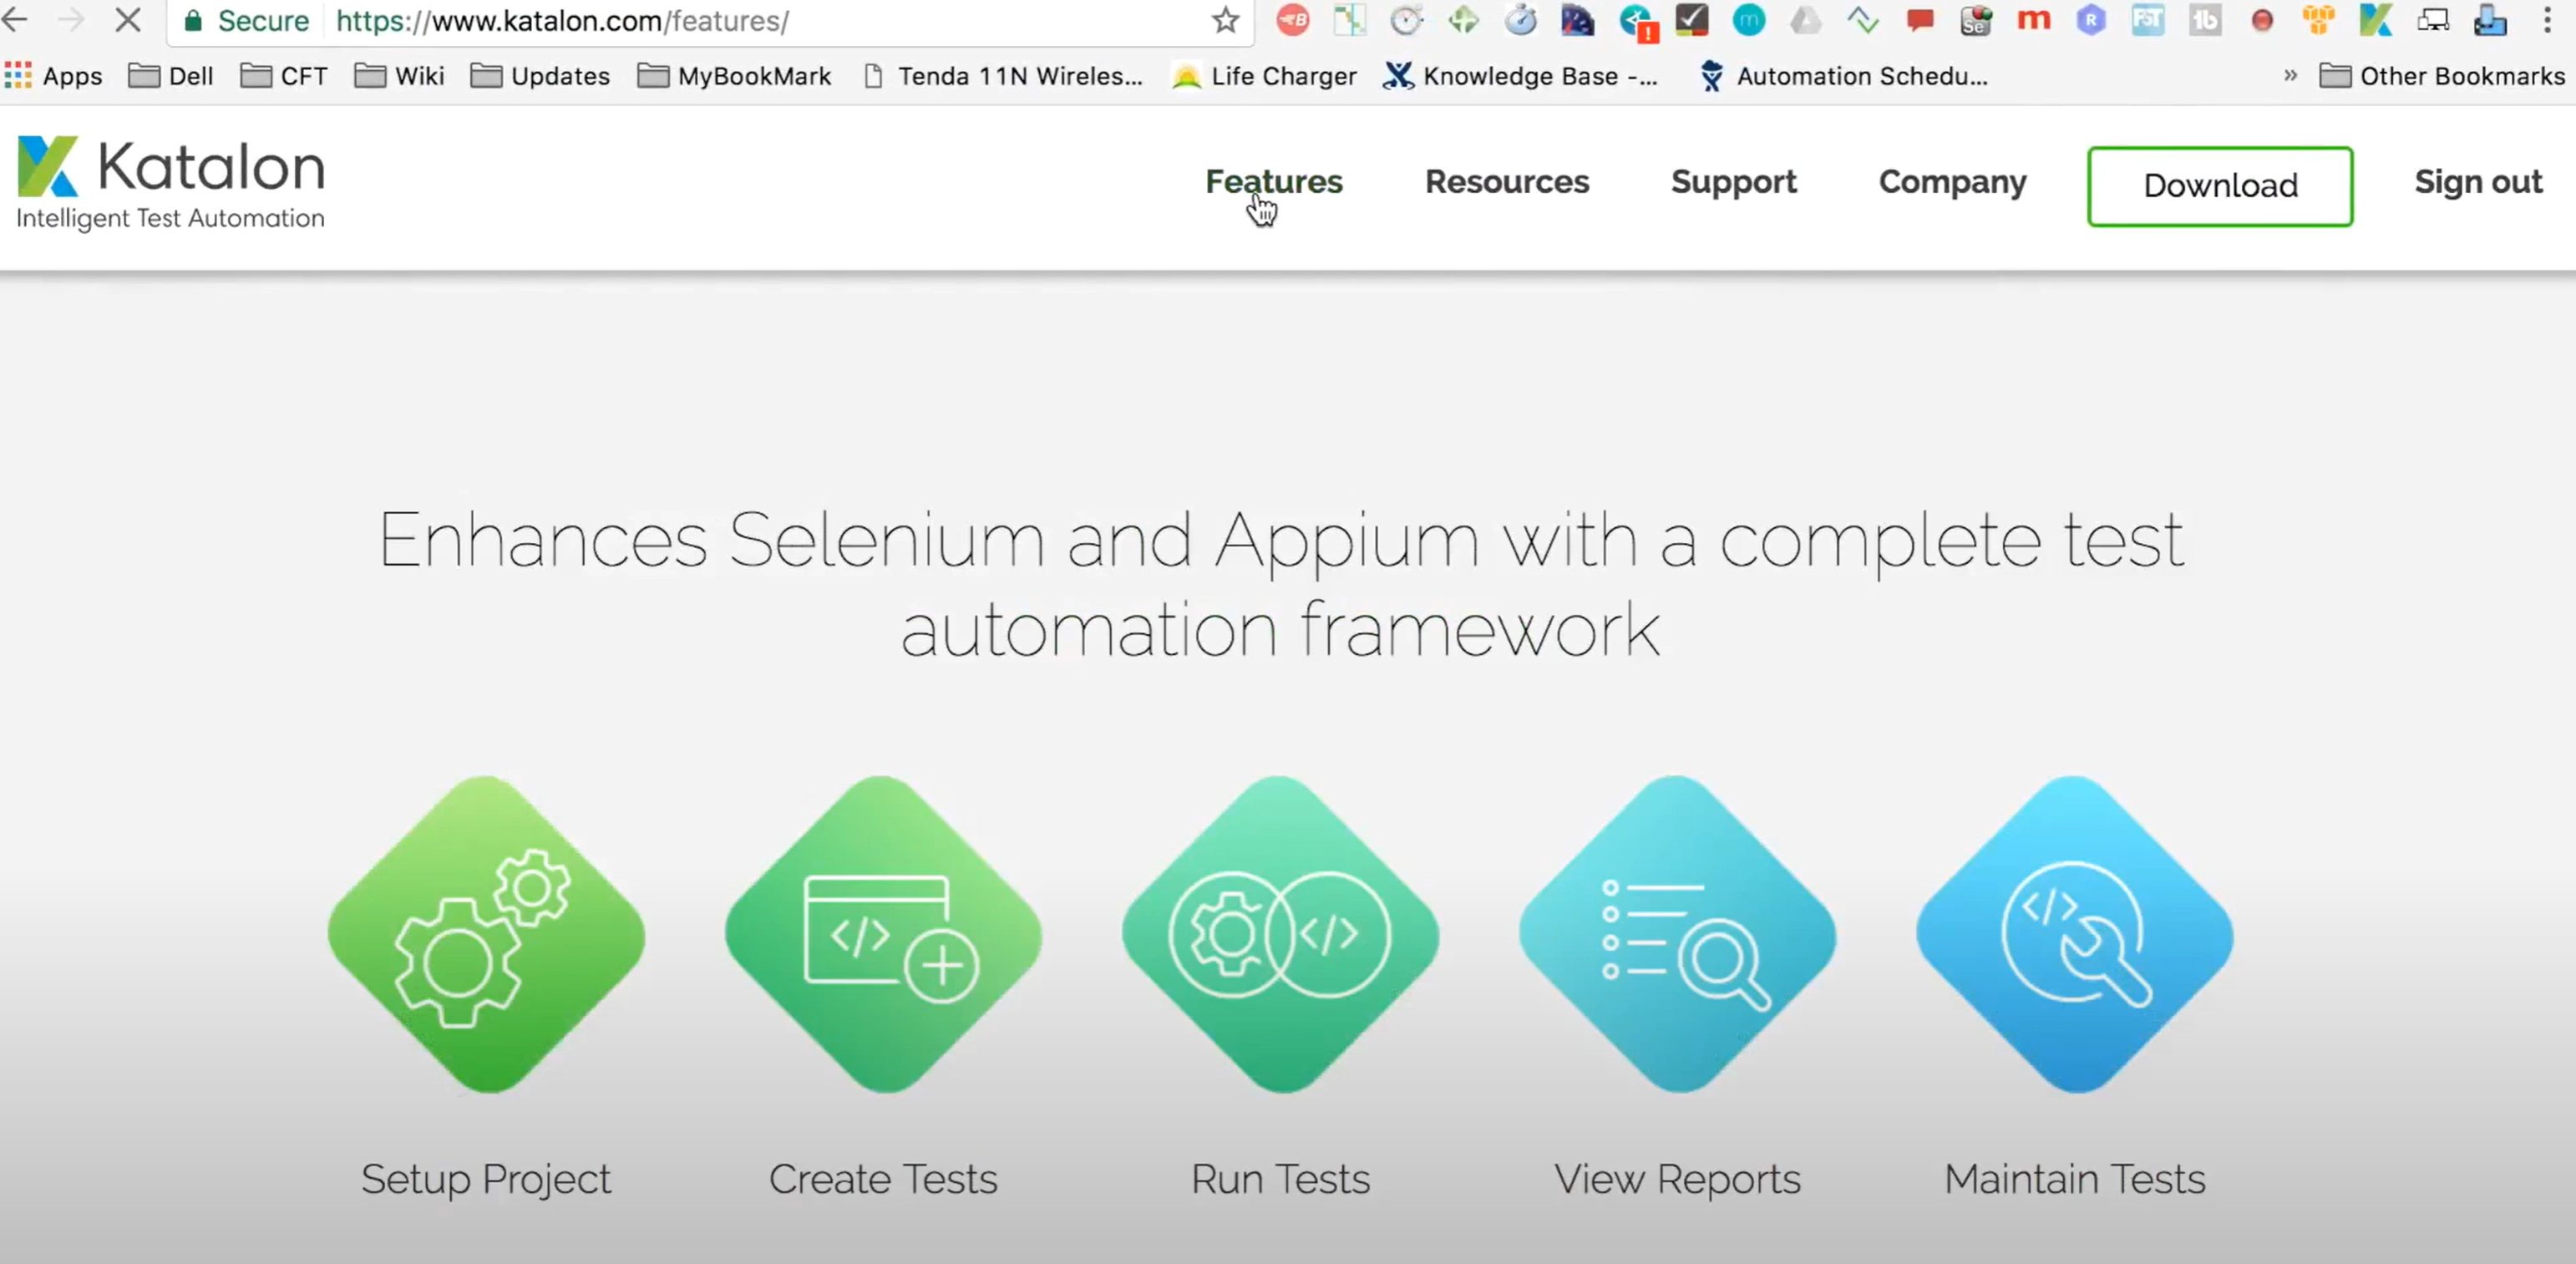The height and width of the screenshot is (1264, 2576).
Task: Click the light blue FST extension icon
Action: click(2147, 20)
